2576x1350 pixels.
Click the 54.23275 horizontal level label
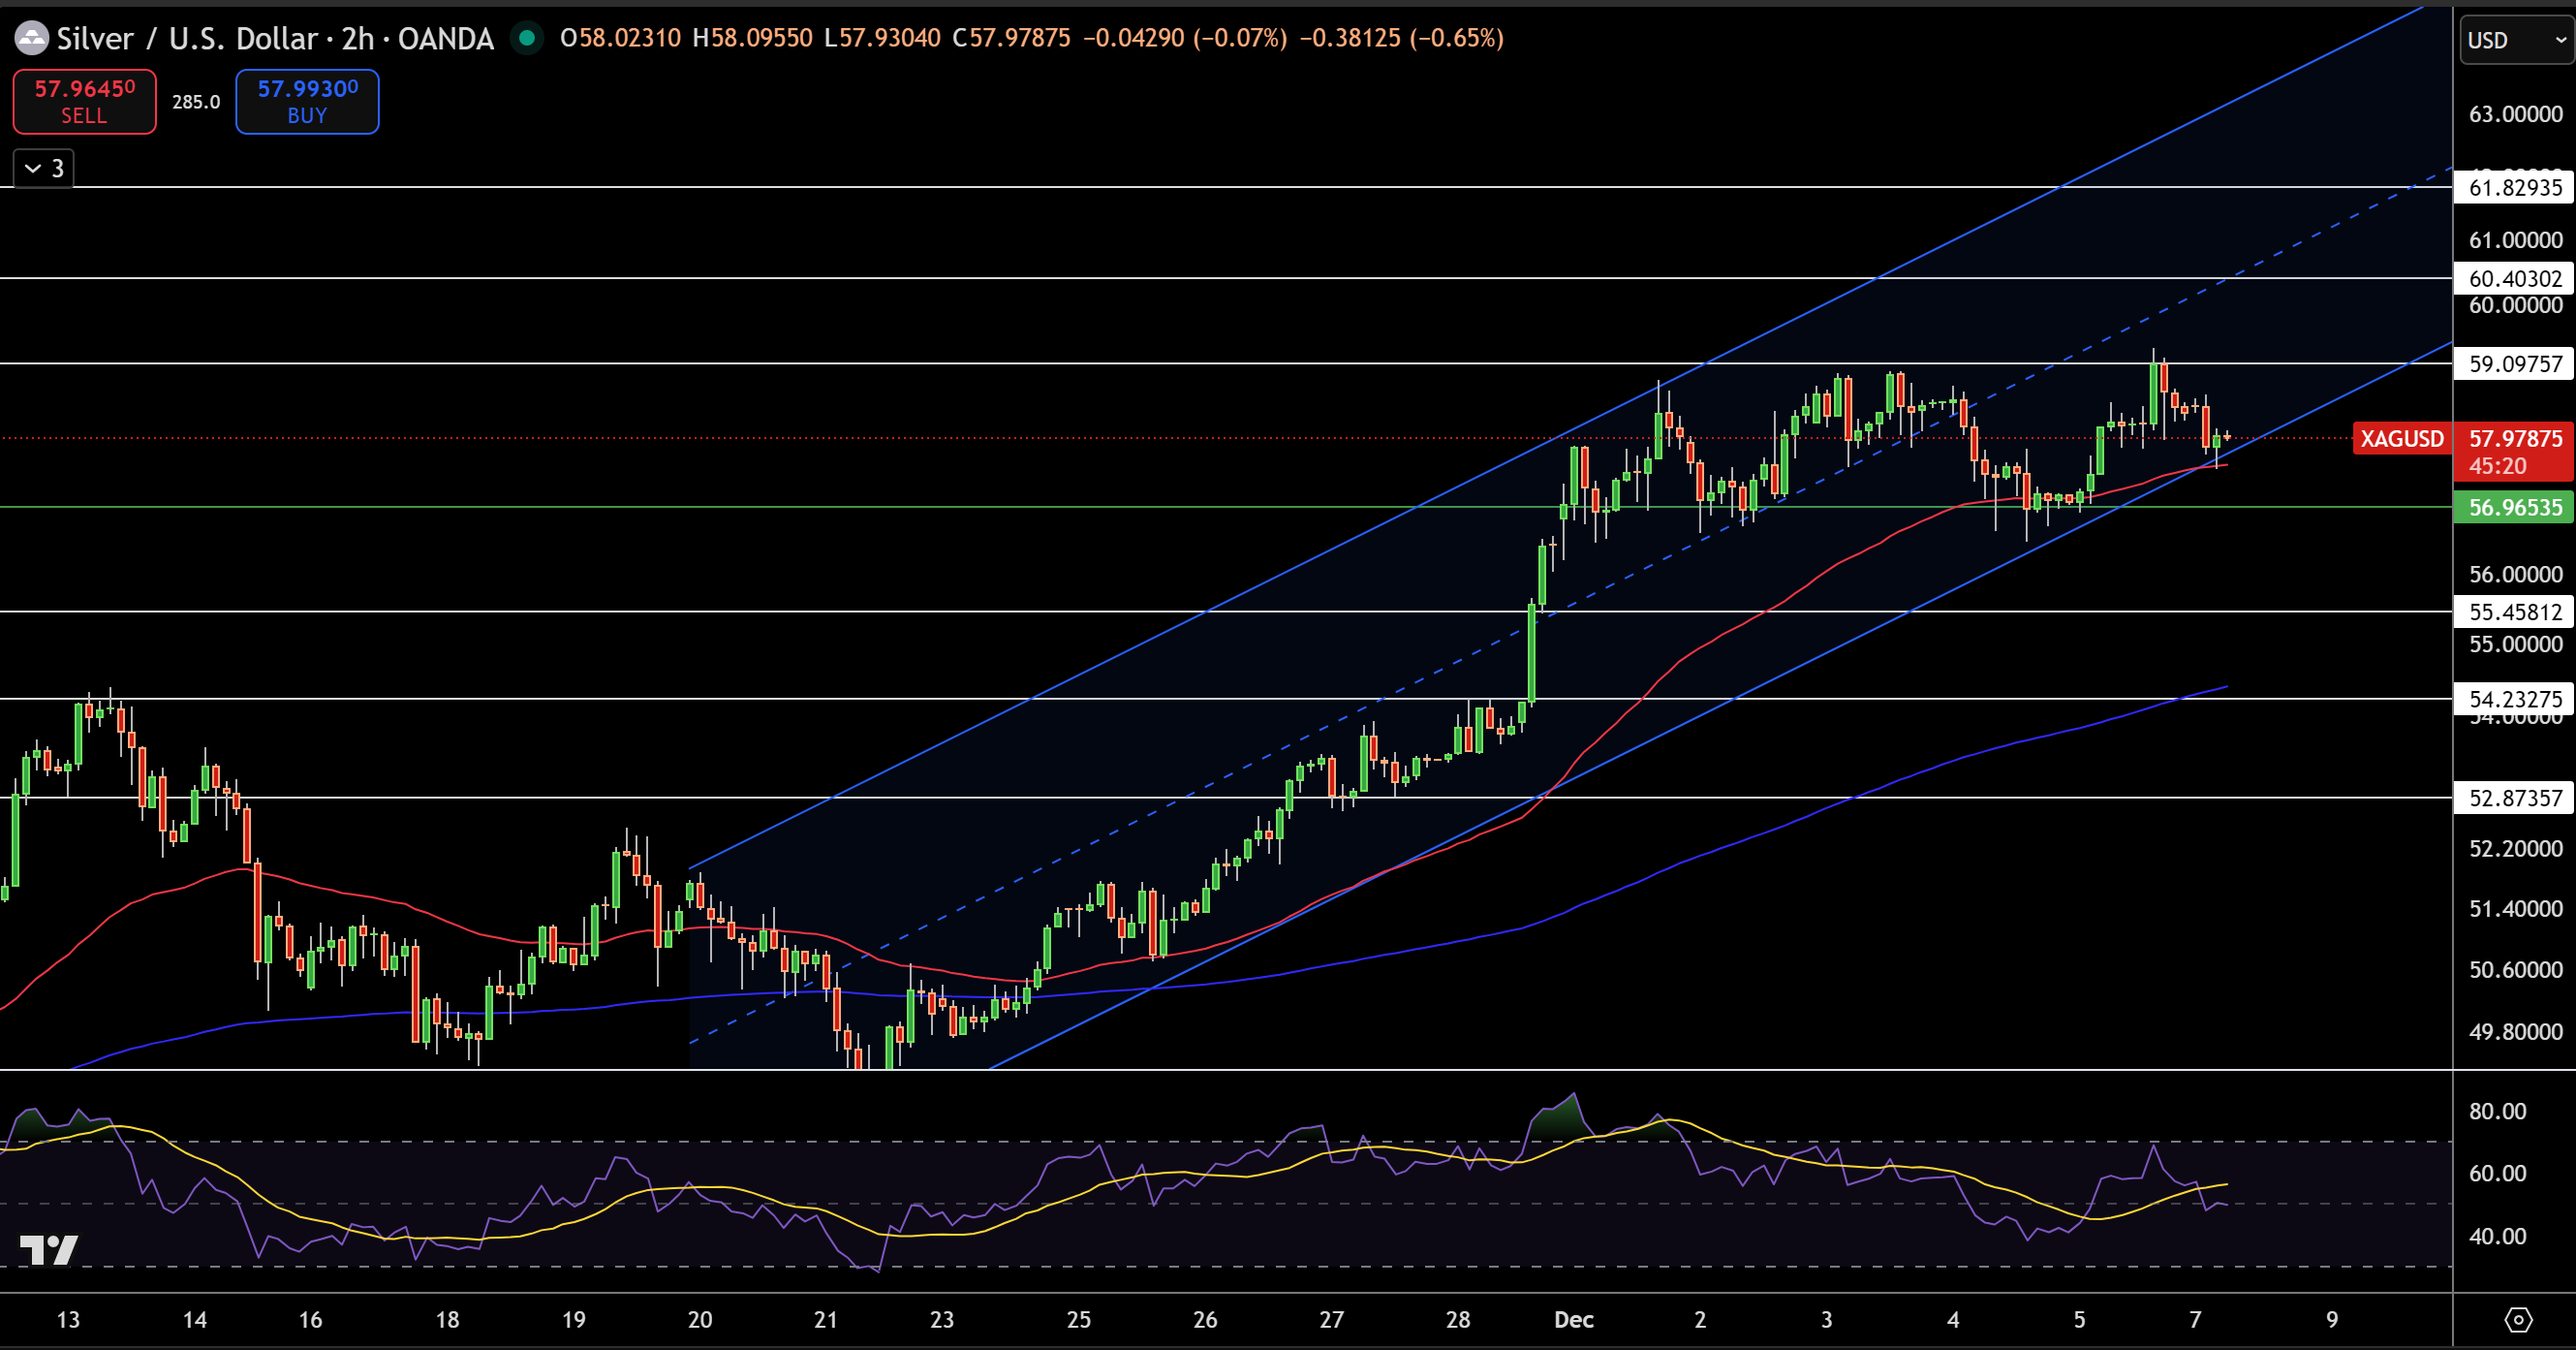[2514, 699]
